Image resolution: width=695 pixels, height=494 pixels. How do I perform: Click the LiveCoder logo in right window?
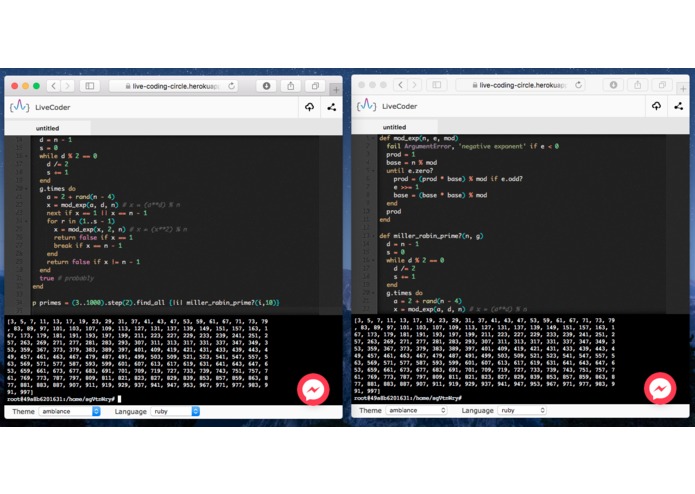367,105
